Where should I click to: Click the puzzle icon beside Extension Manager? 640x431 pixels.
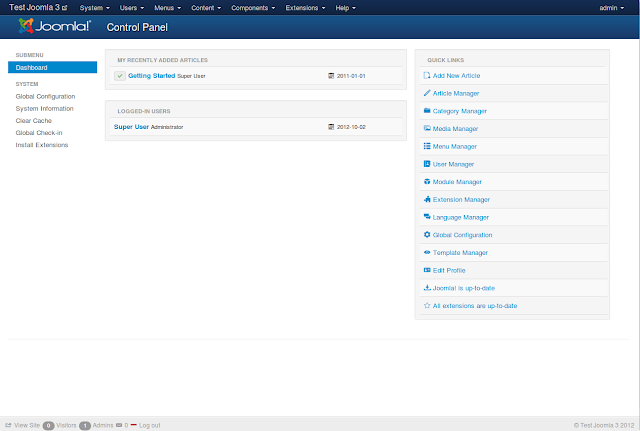pos(427,199)
